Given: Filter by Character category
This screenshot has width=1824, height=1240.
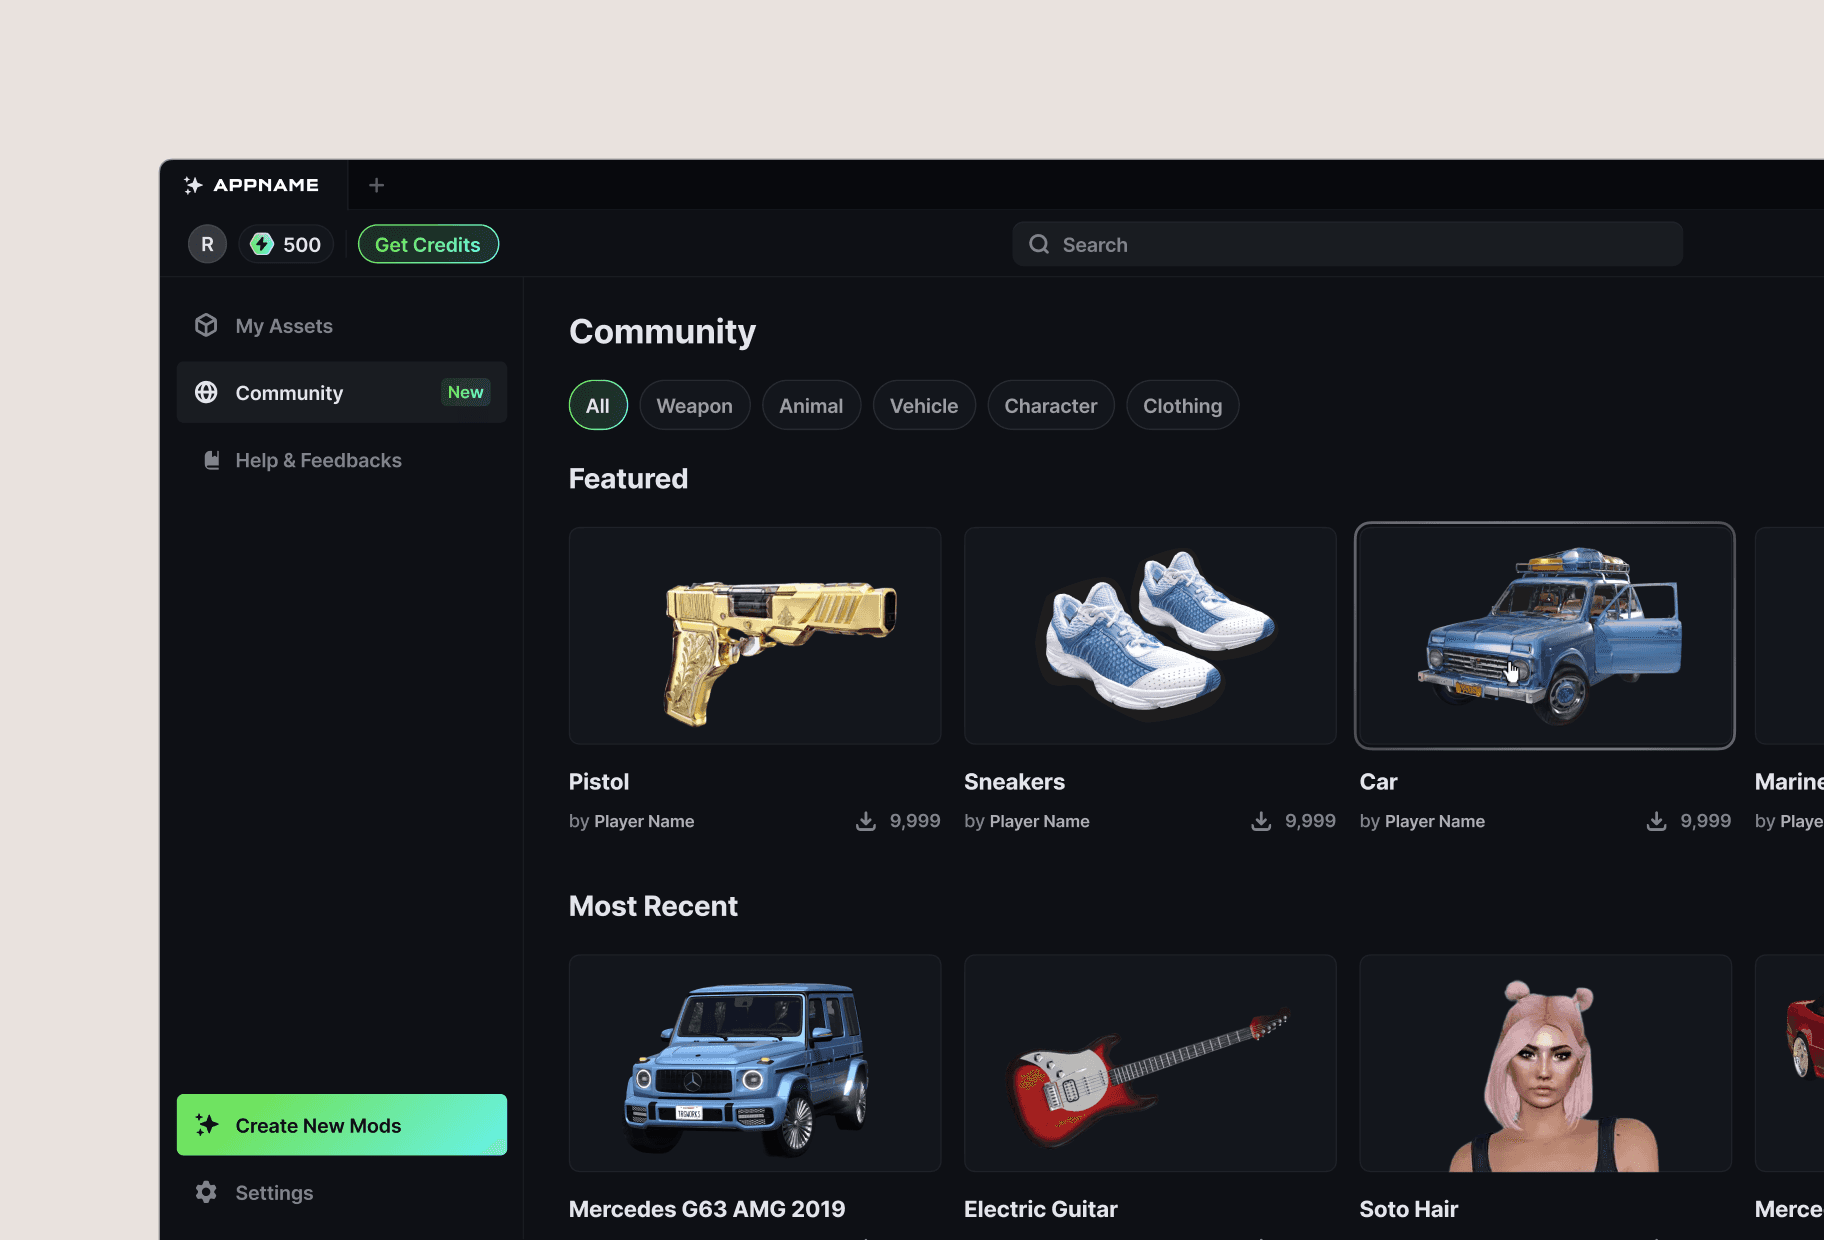Looking at the screenshot, I should click(1051, 405).
